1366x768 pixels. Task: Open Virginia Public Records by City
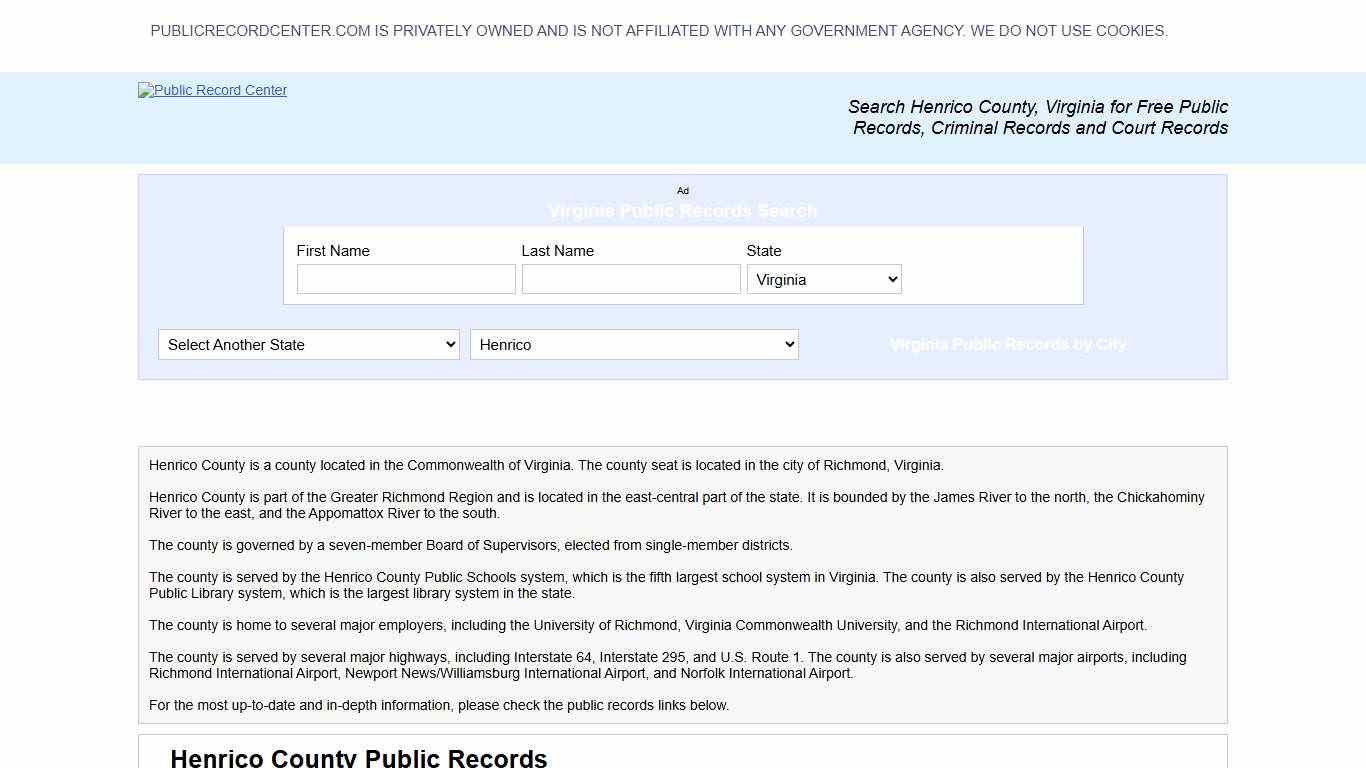1008,344
